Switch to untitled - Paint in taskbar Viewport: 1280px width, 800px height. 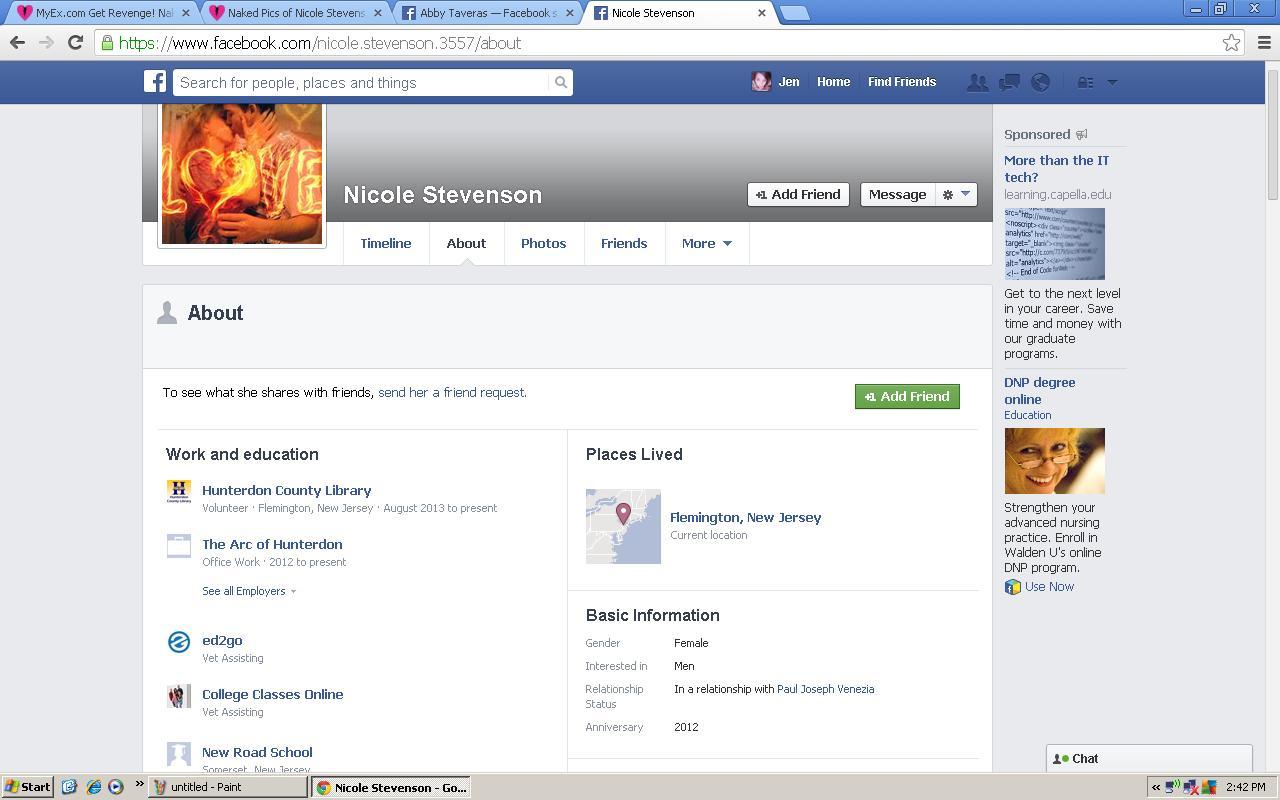pos(228,787)
